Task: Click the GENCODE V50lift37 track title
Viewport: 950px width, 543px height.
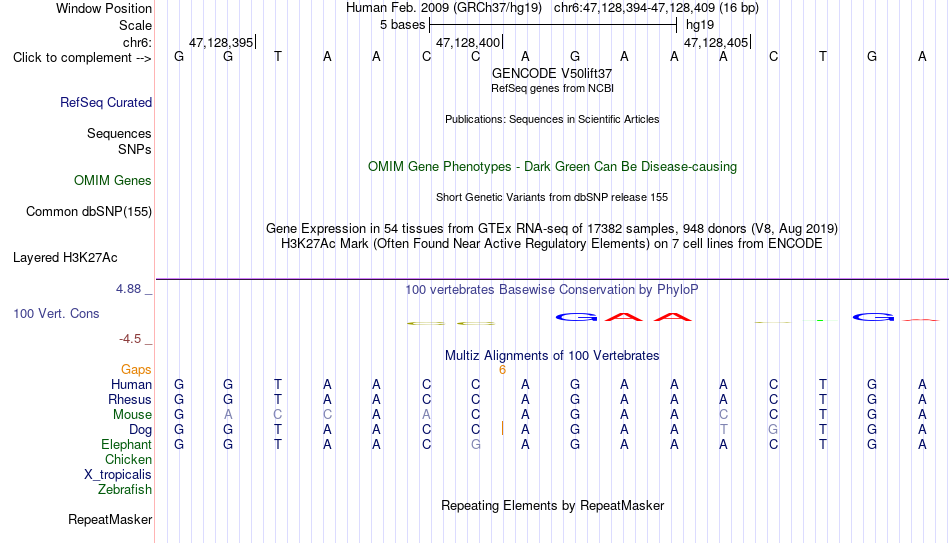Action: click(552, 73)
